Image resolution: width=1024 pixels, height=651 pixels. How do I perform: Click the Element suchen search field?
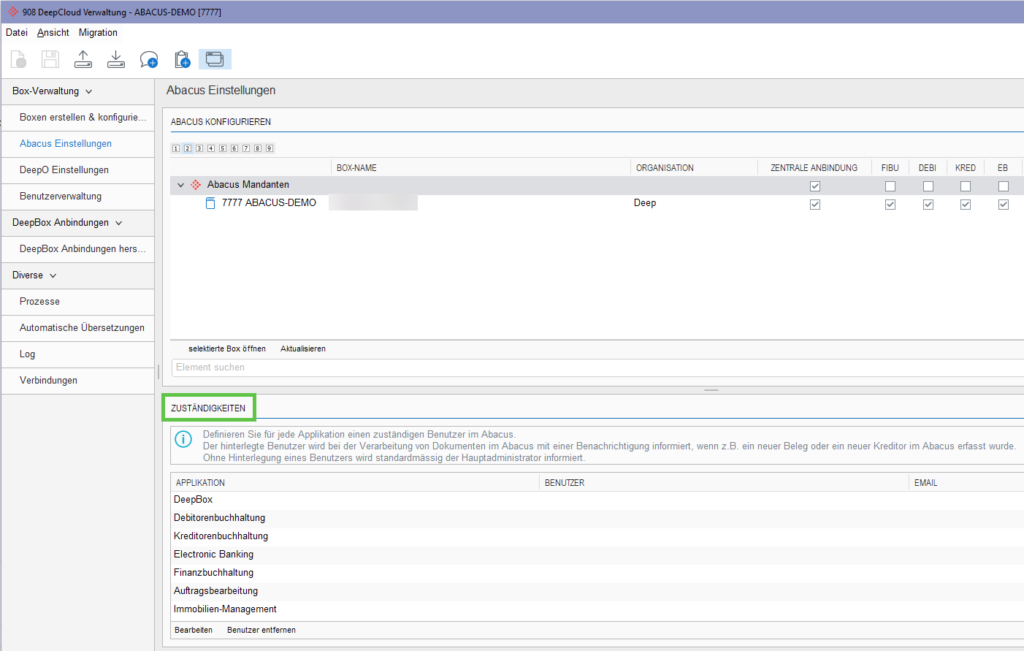point(598,368)
